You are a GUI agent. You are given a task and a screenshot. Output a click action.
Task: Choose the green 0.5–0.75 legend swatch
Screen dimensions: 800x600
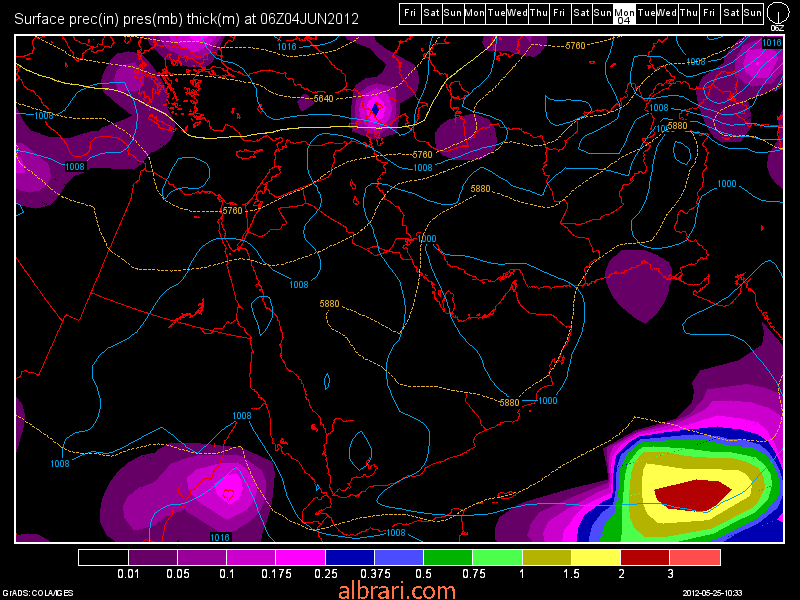point(448,557)
